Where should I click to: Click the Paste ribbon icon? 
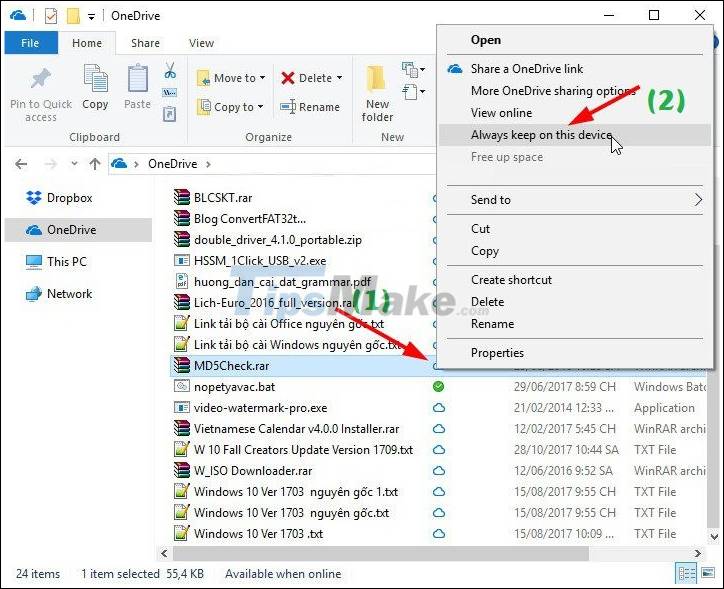click(138, 78)
